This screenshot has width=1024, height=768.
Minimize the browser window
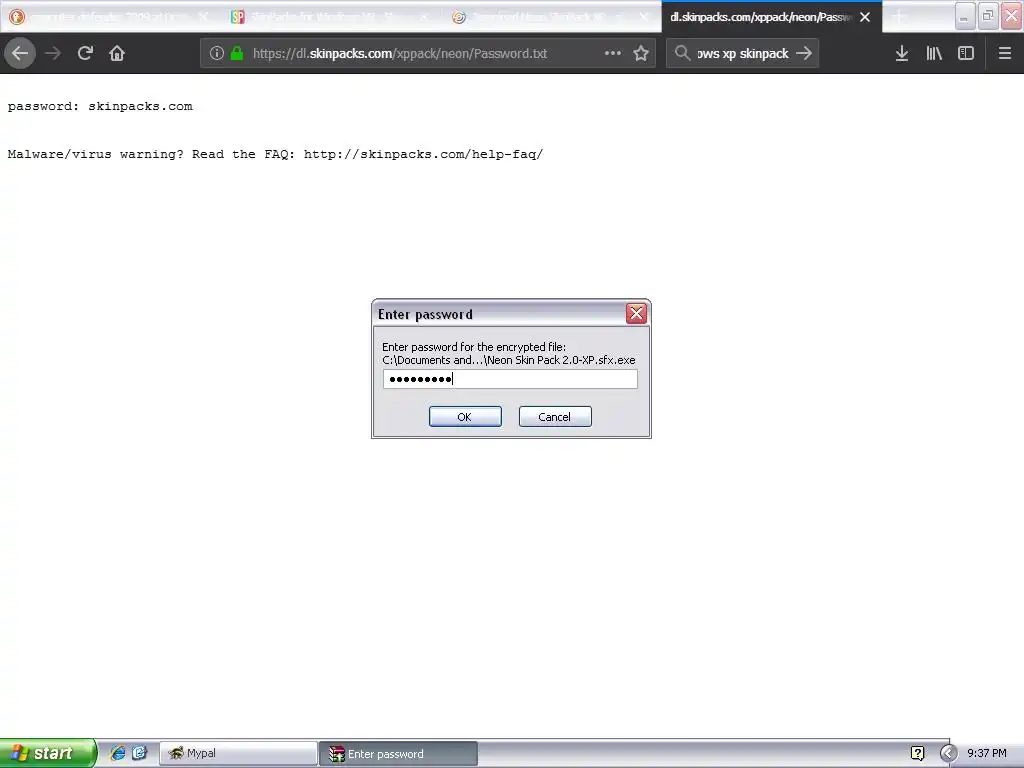(965, 16)
